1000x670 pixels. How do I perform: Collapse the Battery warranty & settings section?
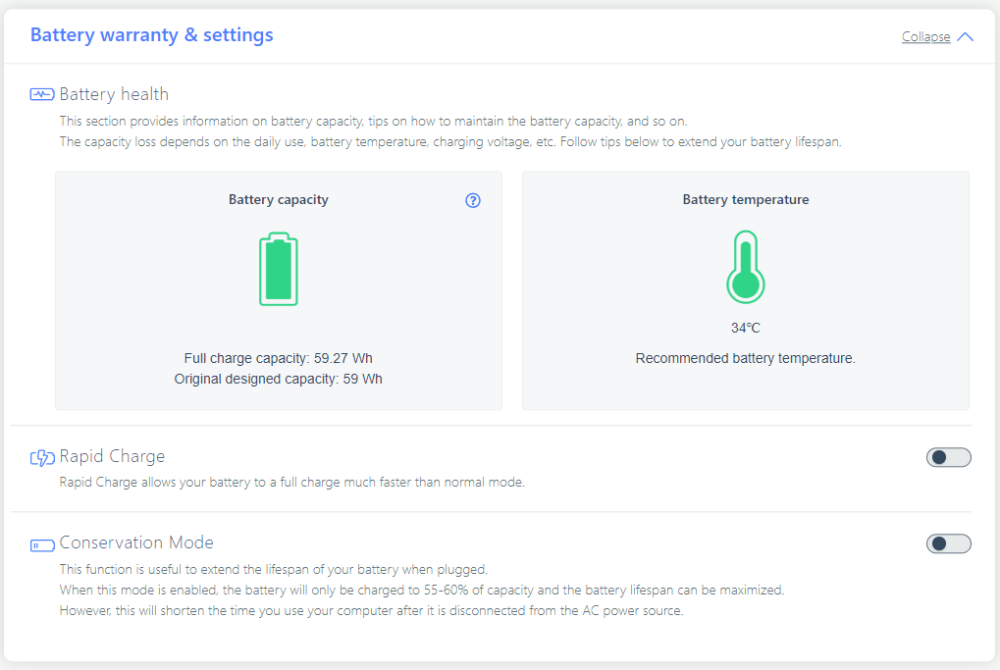(926, 37)
